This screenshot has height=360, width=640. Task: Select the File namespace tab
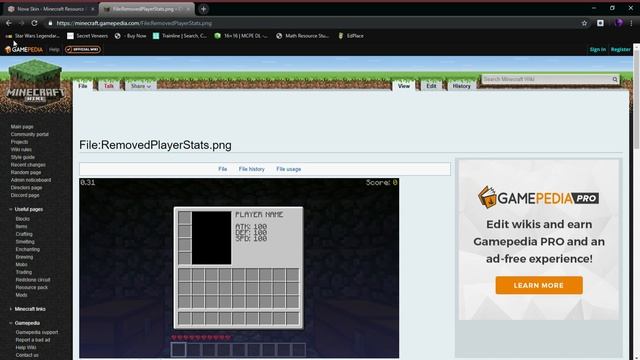pyautogui.click(x=83, y=86)
